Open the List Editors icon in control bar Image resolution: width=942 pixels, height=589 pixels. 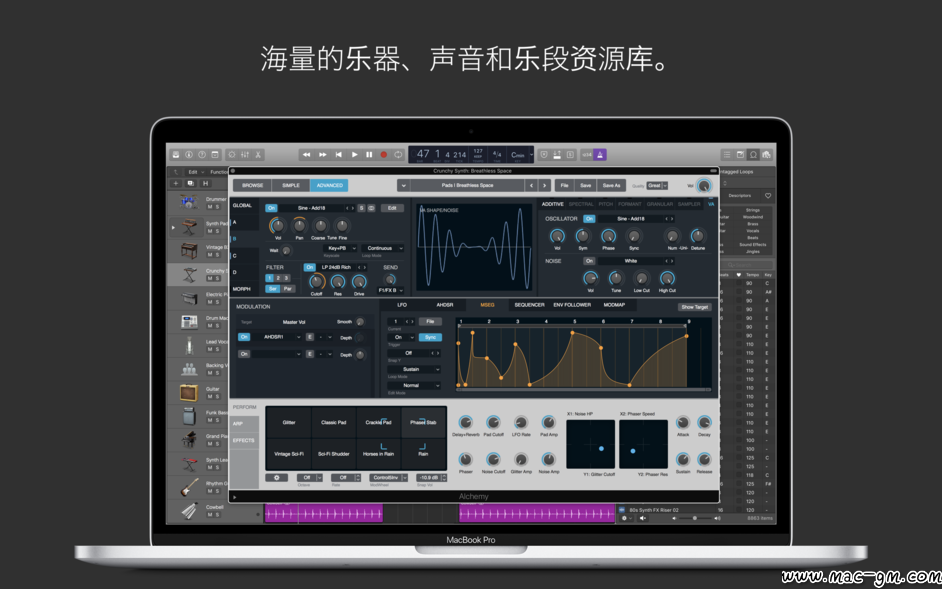click(727, 154)
